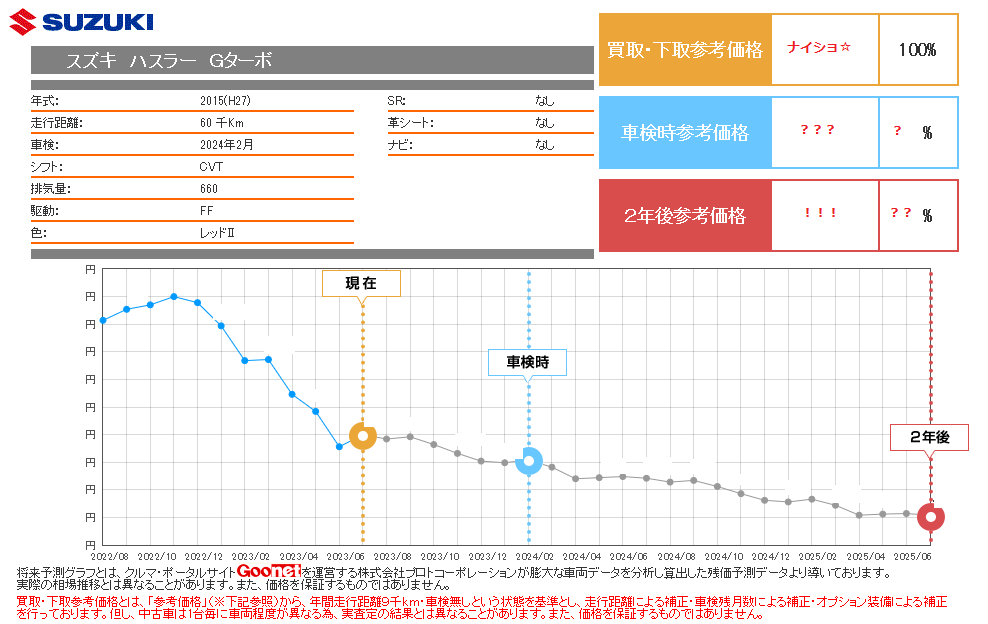Screen dimensions: 988x624
Task: Click the x-axis label 2023/10
Action: [440, 557]
